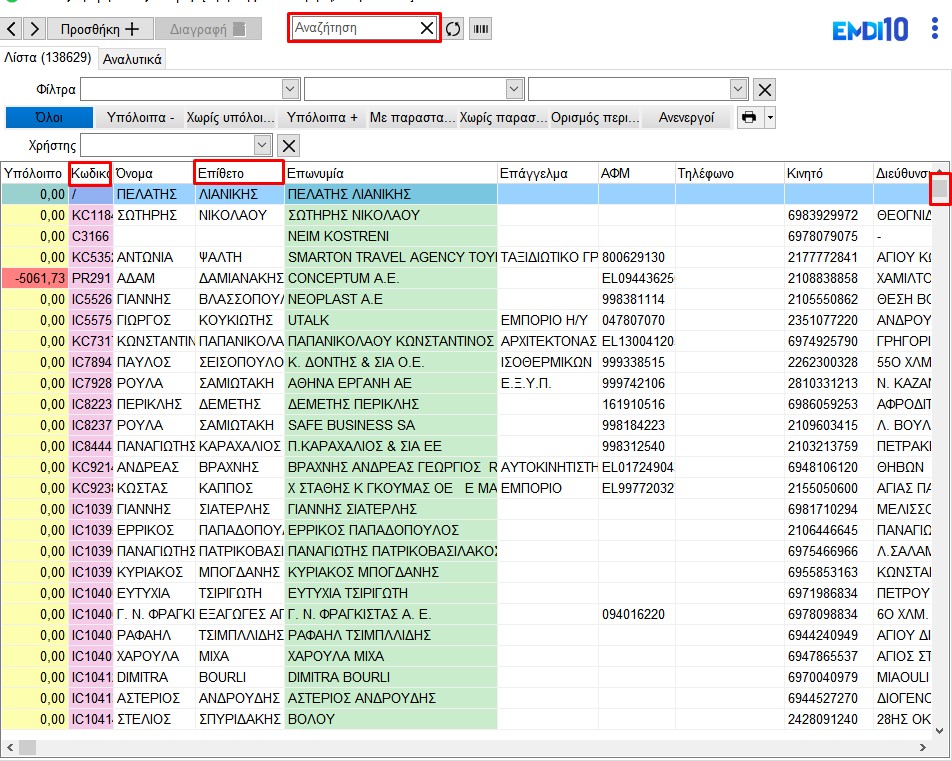The width and height of the screenshot is (952, 761).
Task: Sort by the Όνομα column header
Action: [x=154, y=173]
